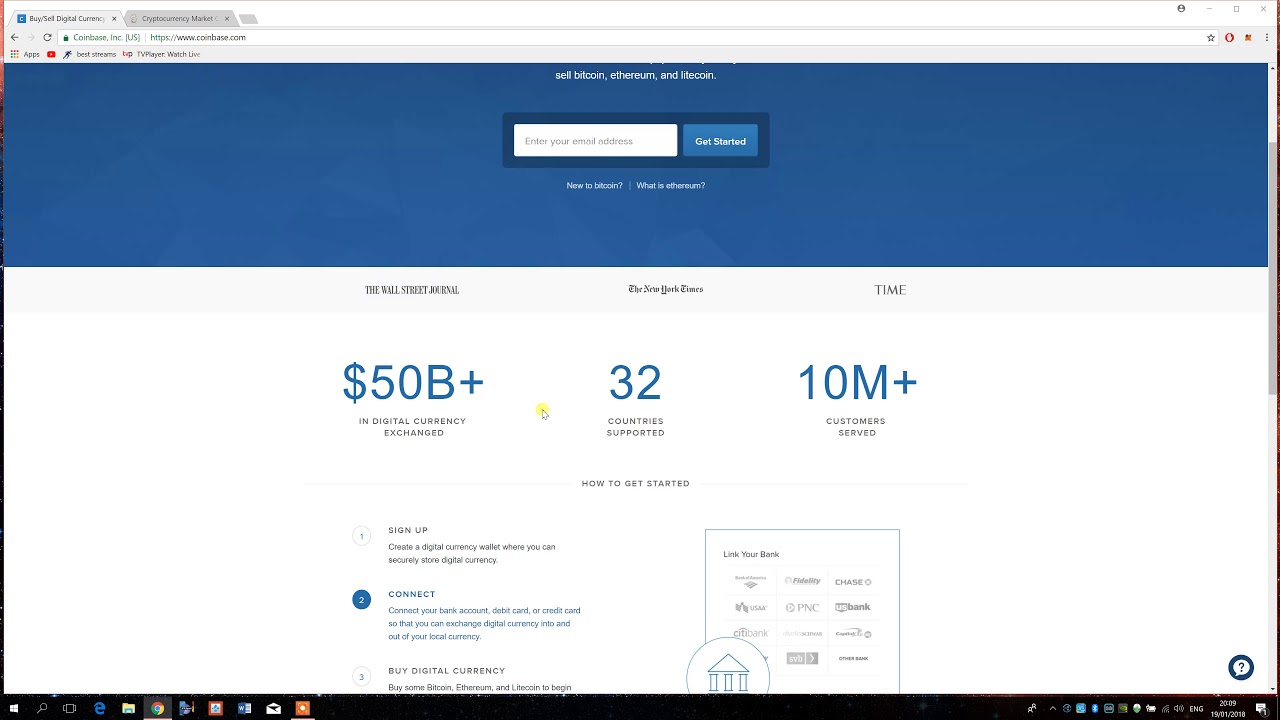Open the Opera extension icon in toolbar

(1229, 37)
